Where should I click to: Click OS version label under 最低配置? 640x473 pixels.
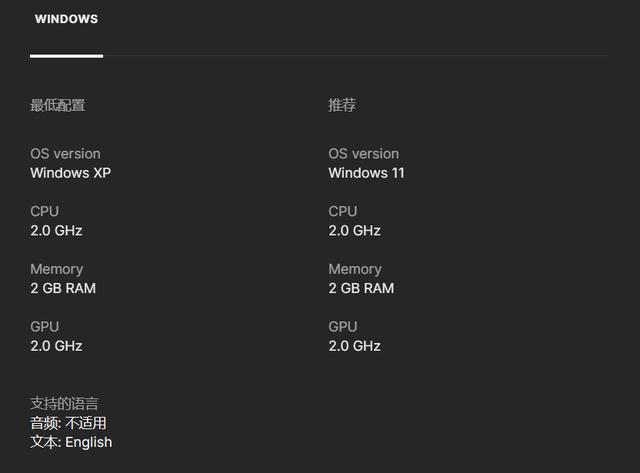pyautogui.click(x=65, y=154)
